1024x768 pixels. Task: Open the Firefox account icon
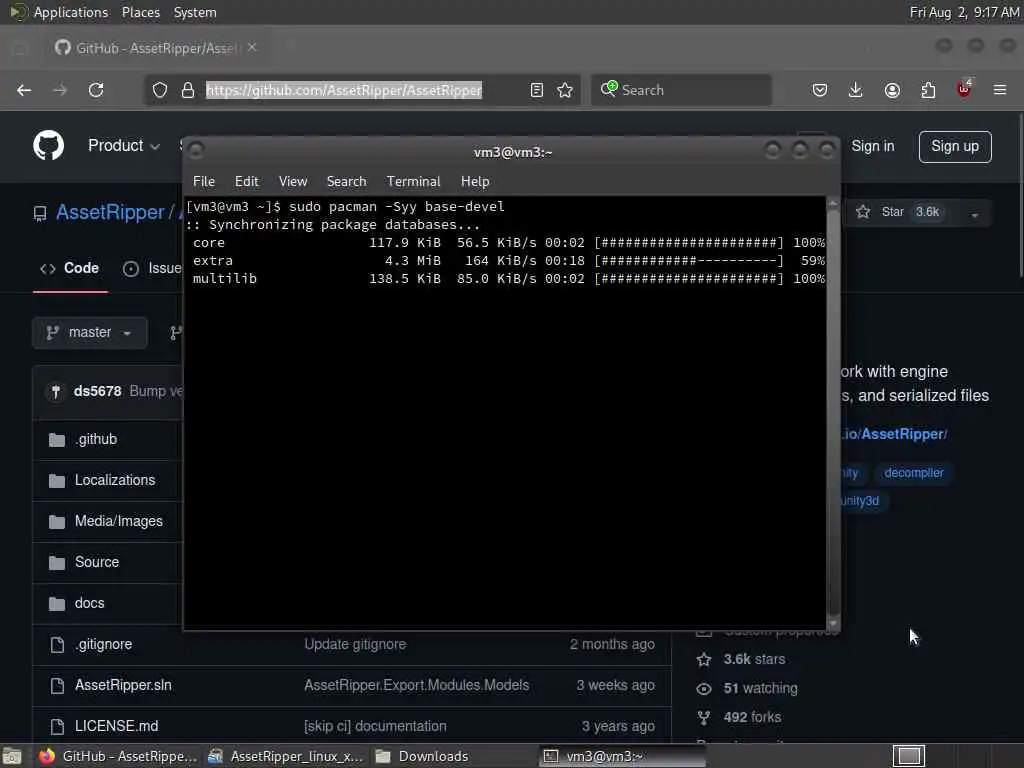[x=892, y=90]
